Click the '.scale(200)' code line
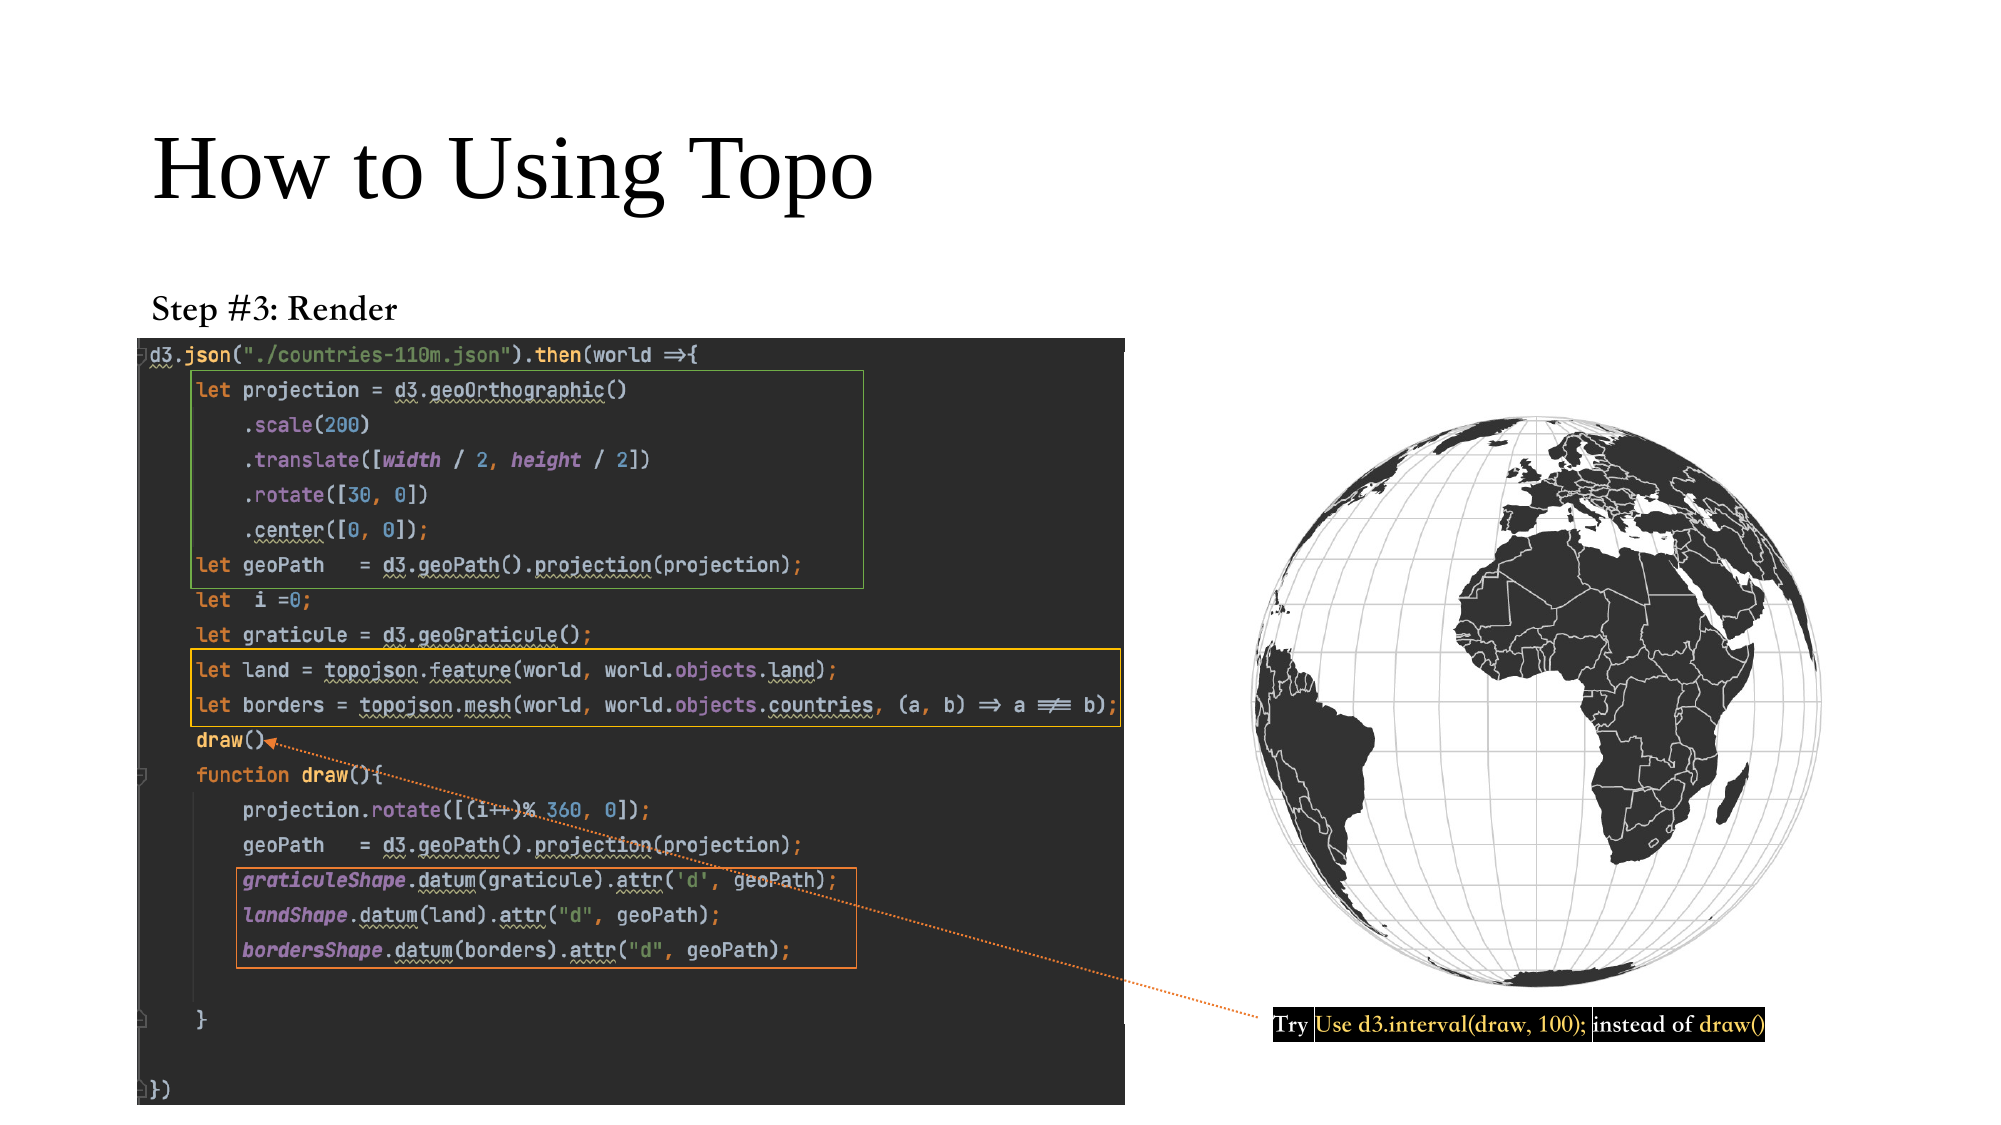Image resolution: width=2001 pixels, height=1125 pixels. pos(306,425)
